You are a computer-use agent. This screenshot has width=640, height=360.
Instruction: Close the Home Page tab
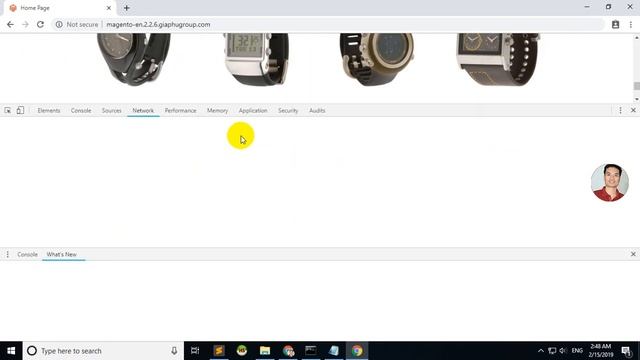click(109, 8)
